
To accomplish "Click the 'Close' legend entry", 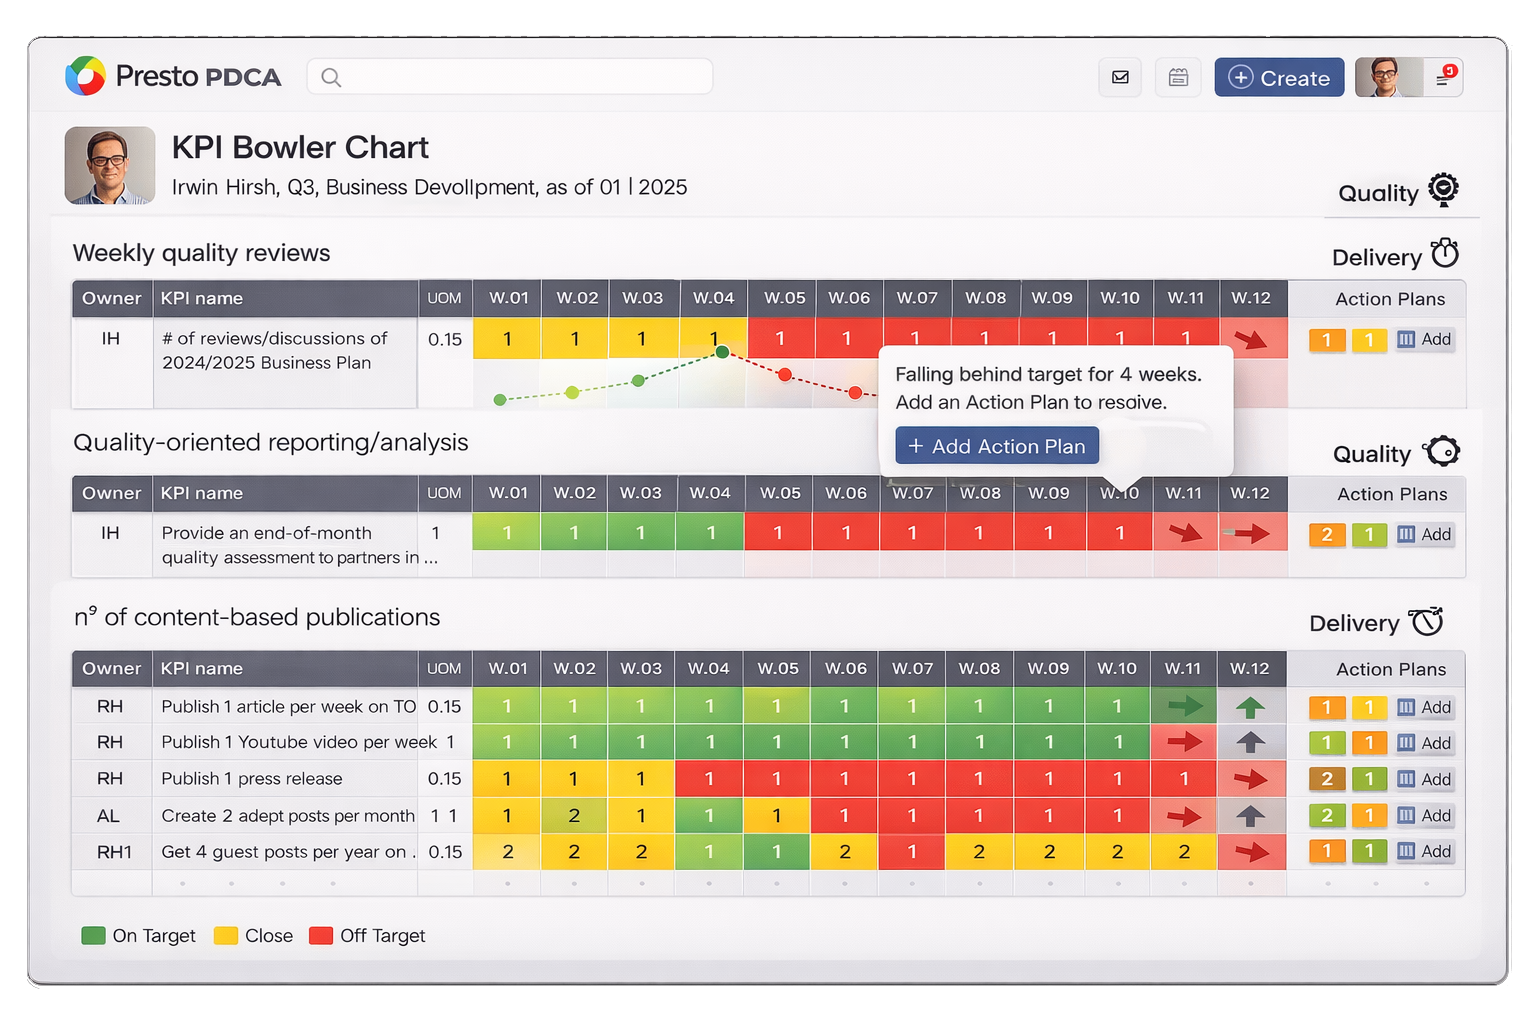I will pos(254,936).
